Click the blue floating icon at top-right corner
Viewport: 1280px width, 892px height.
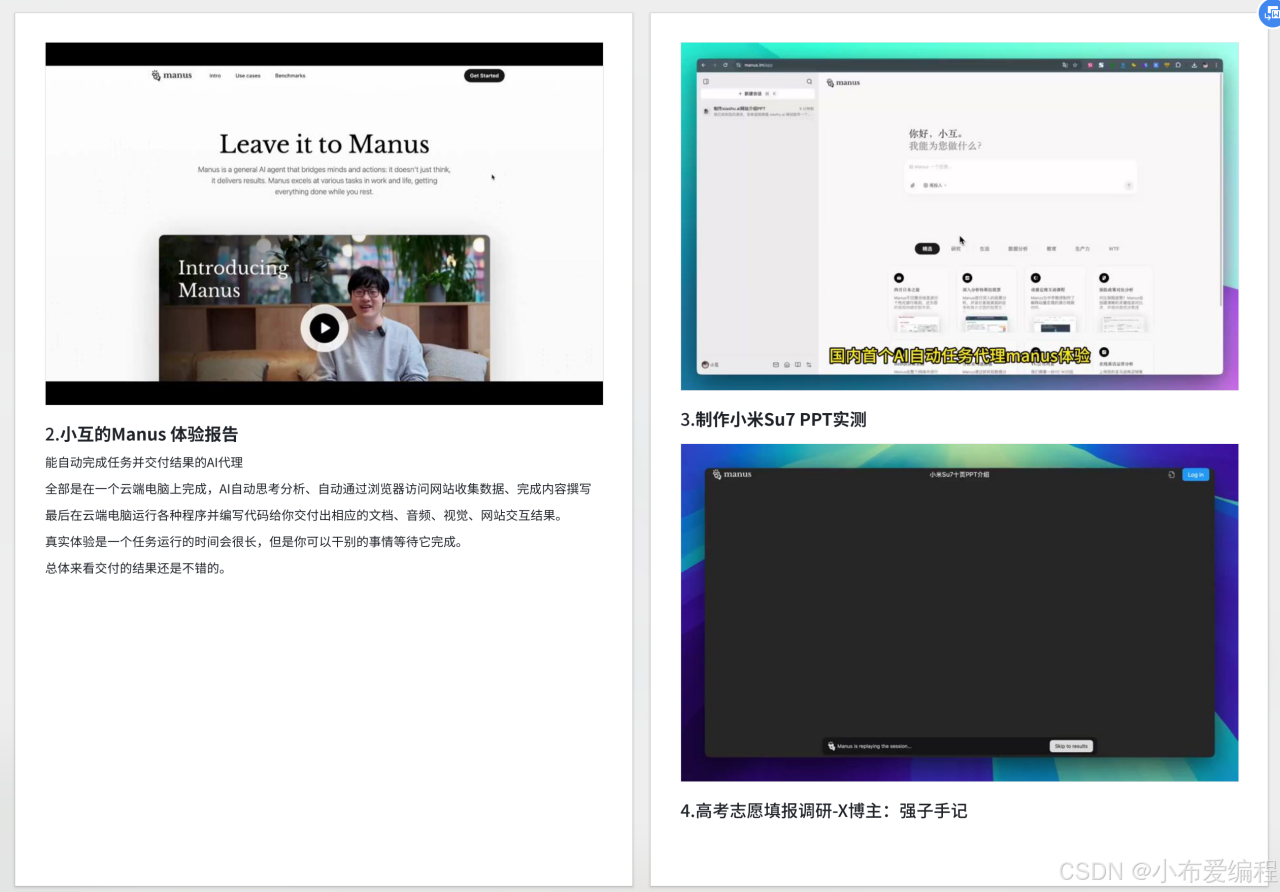(x=1270, y=13)
